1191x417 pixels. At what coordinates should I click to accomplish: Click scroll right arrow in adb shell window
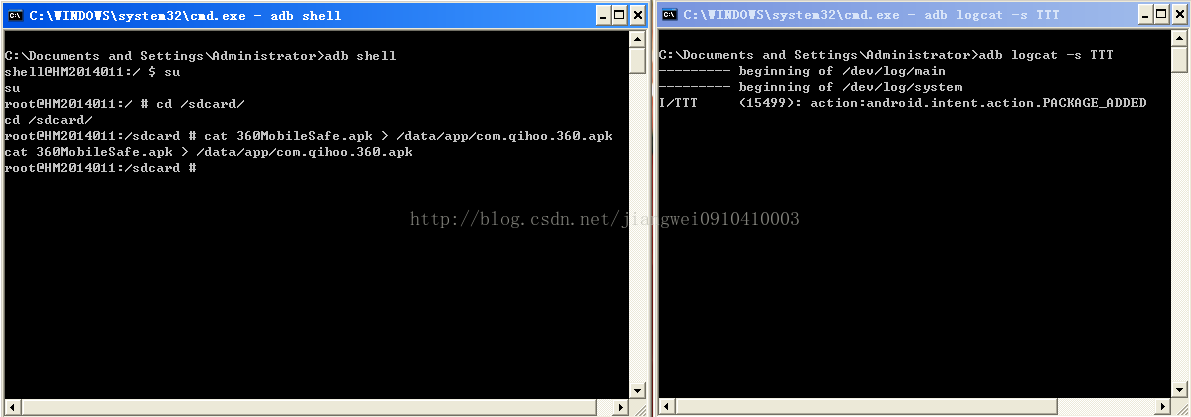622,407
